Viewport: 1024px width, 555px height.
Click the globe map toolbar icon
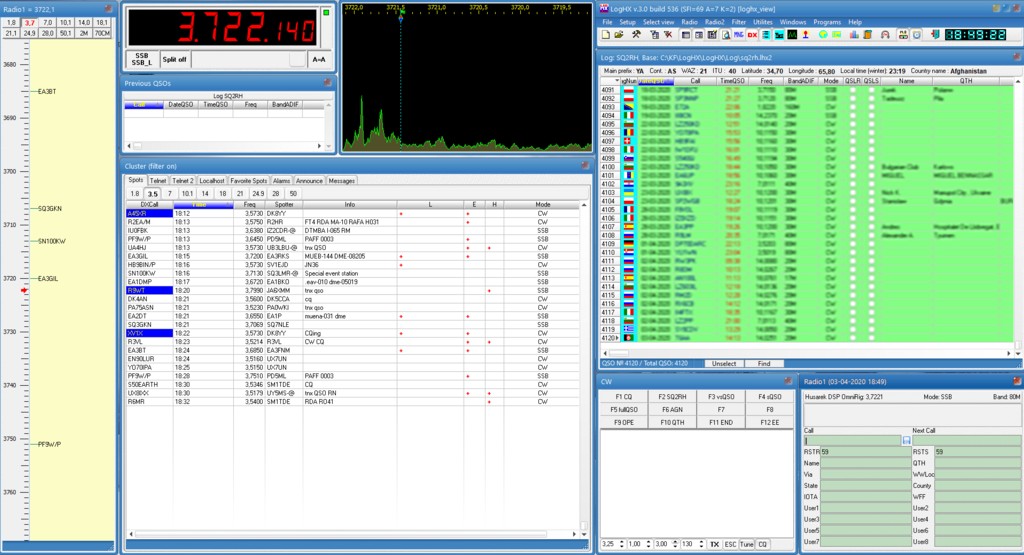click(x=821, y=35)
